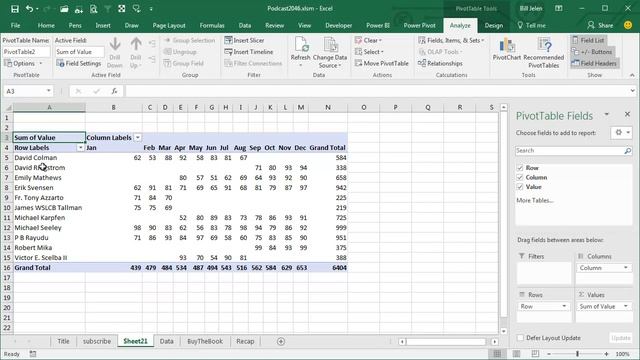640x360 pixels.
Task: Click the Refresh pivot data icon
Action: (x=301, y=44)
